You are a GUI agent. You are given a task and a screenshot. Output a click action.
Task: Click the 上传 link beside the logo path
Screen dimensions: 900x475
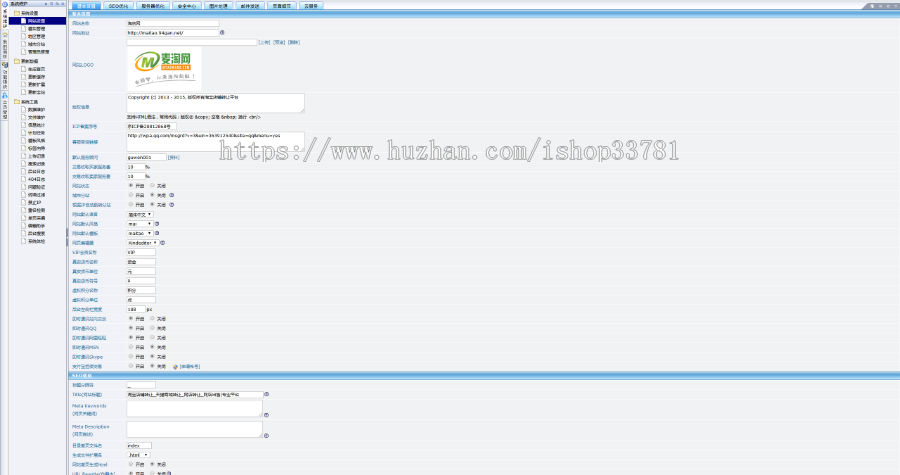pos(264,42)
